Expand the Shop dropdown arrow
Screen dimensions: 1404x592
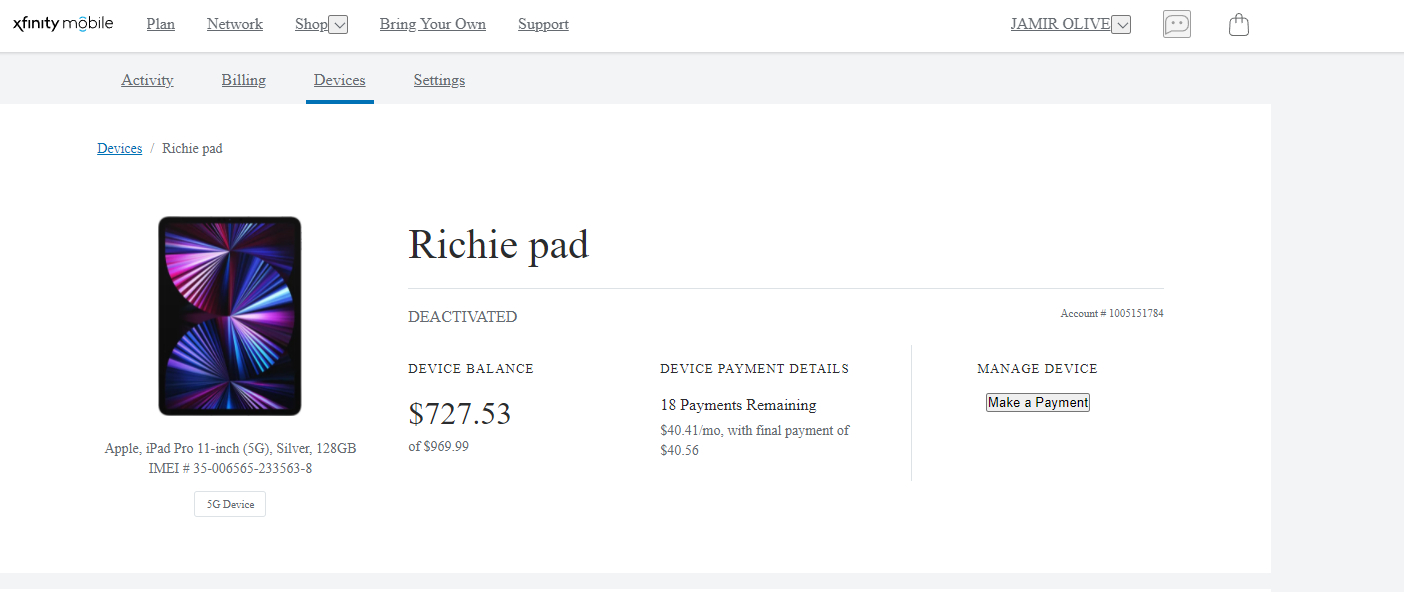pos(338,25)
